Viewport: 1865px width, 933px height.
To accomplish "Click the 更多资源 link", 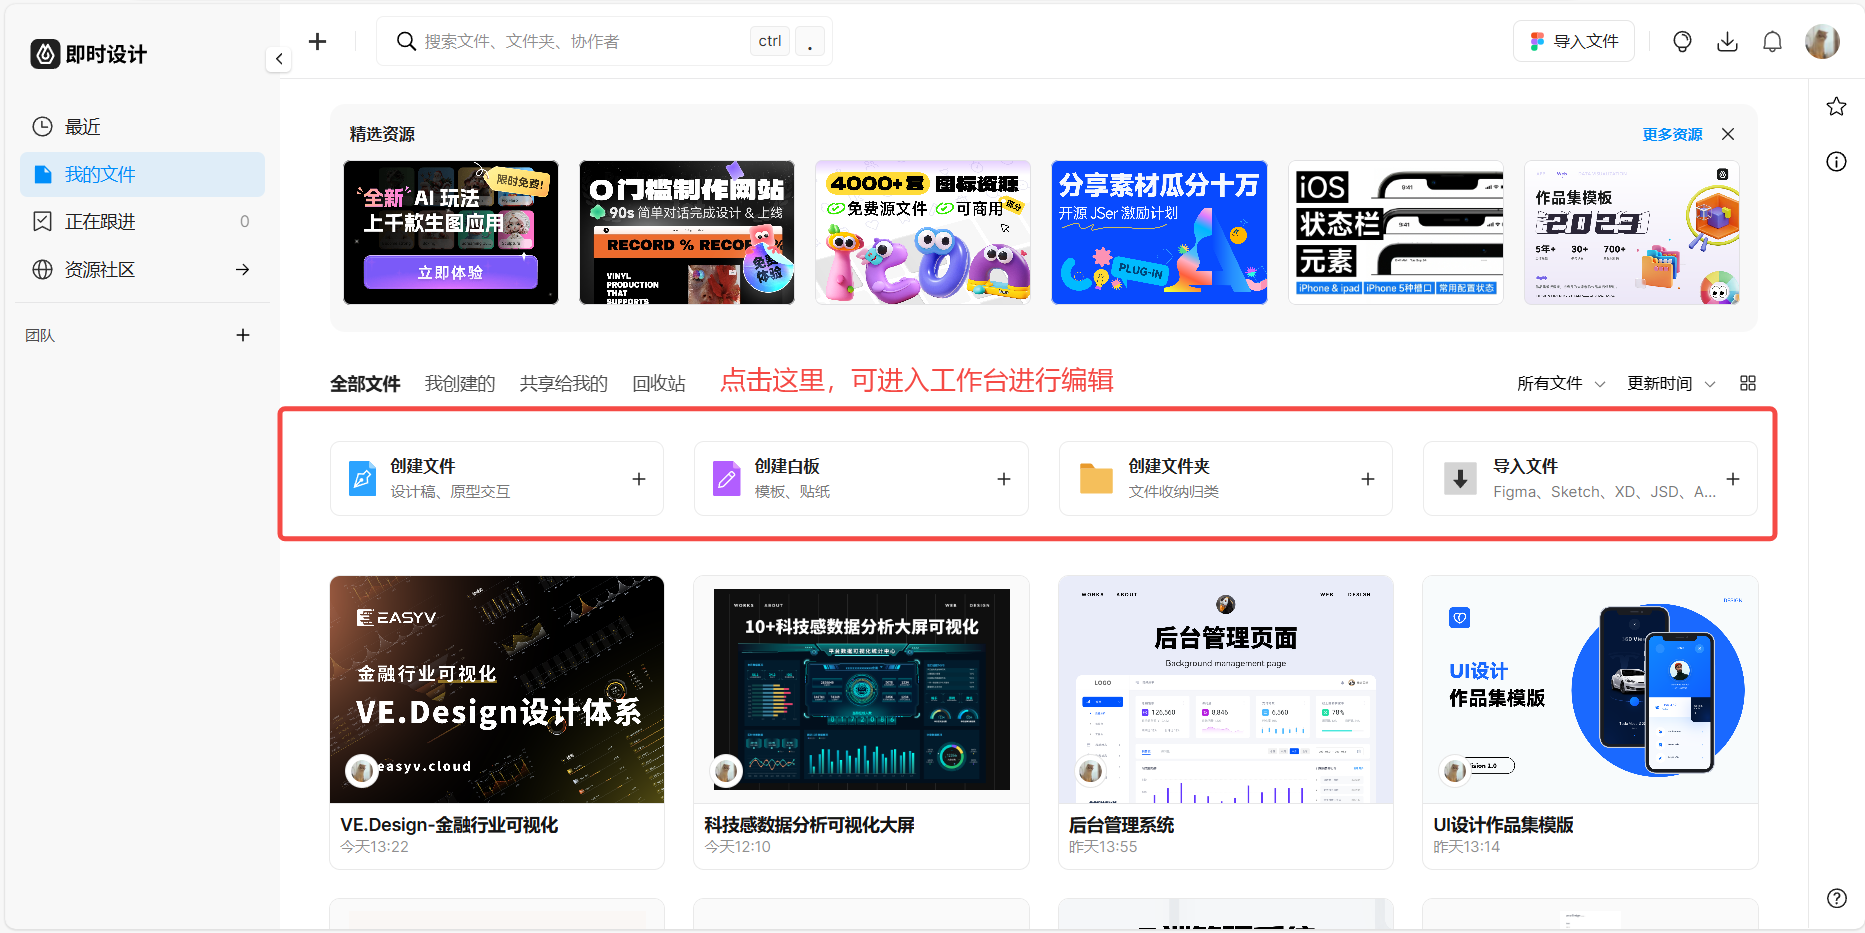I will [x=1672, y=134].
